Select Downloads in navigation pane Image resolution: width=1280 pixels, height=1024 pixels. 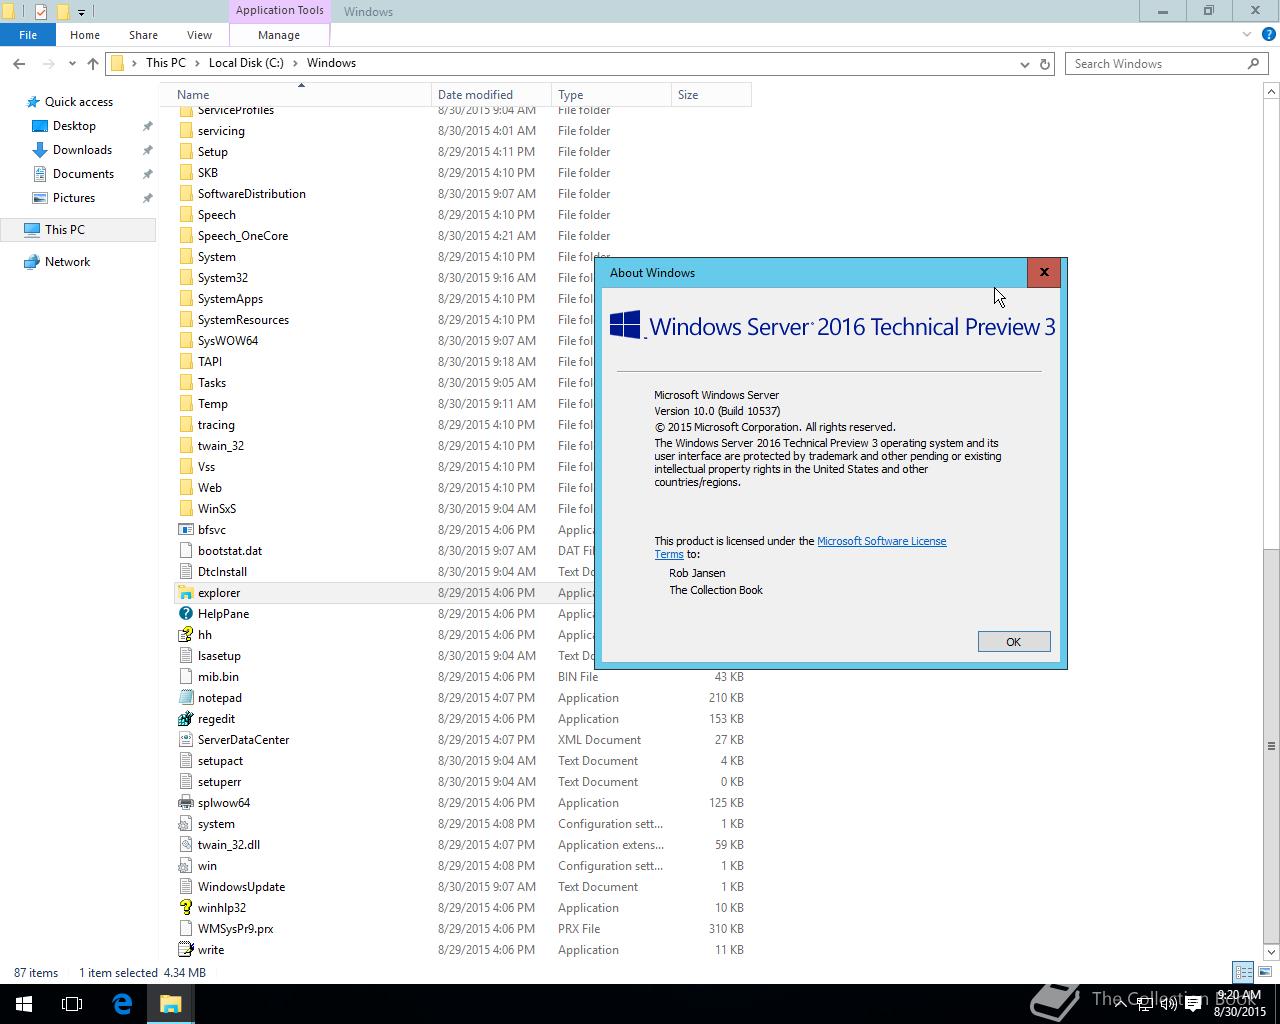click(82, 150)
